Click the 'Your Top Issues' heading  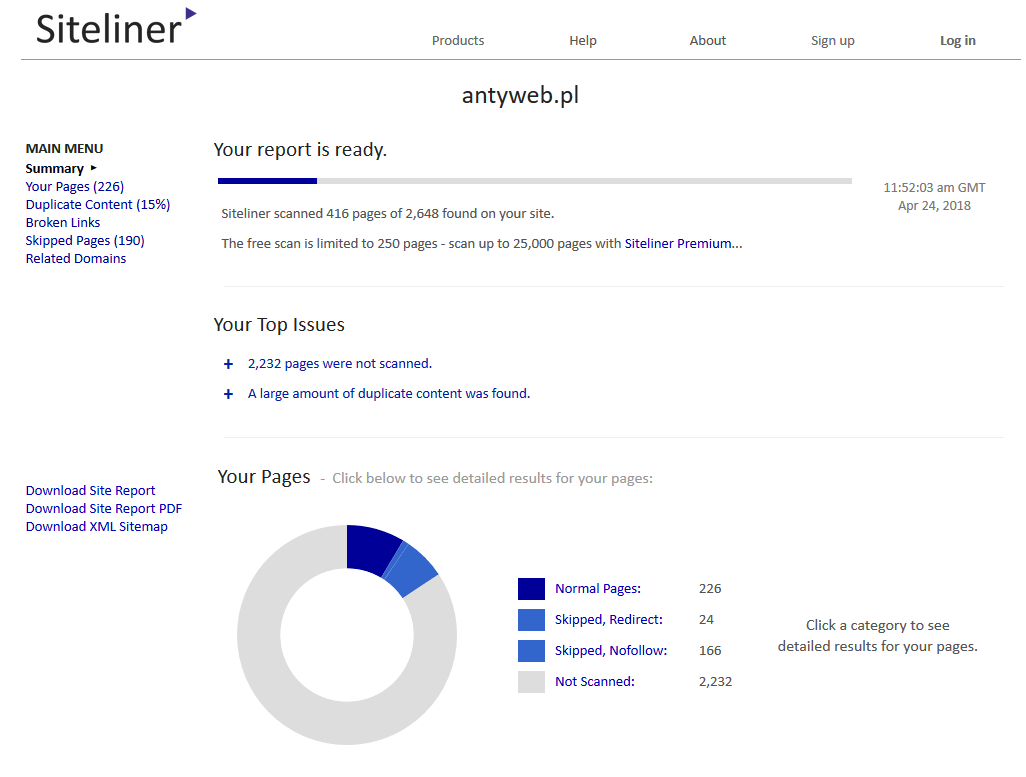[x=279, y=325]
